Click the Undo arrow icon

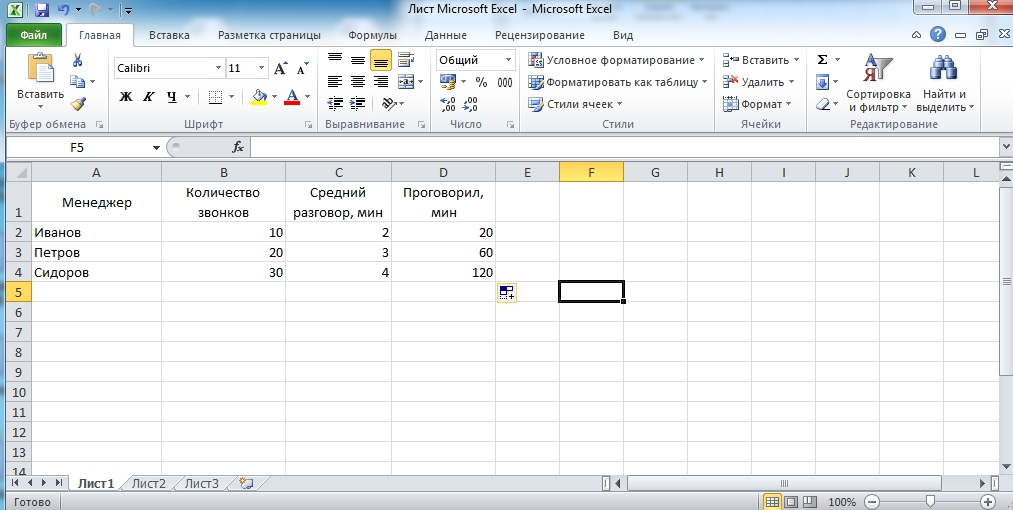[63, 10]
